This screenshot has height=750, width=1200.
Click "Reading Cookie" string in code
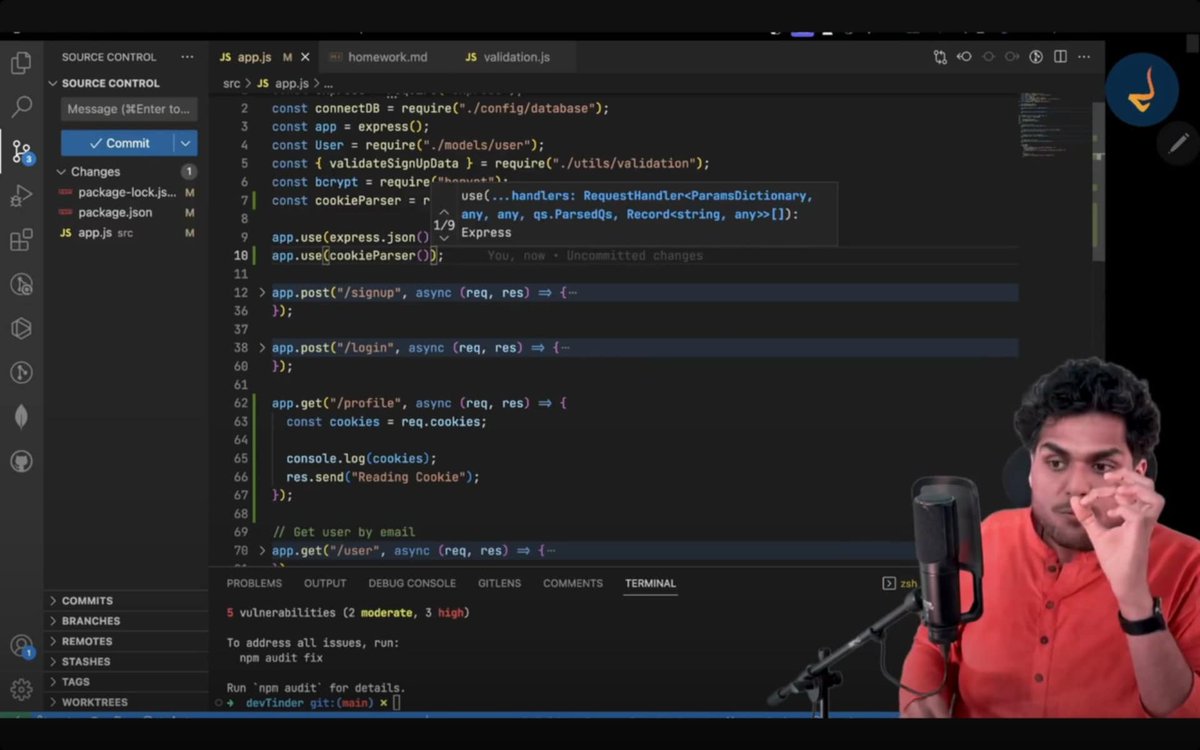pos(409,477)
